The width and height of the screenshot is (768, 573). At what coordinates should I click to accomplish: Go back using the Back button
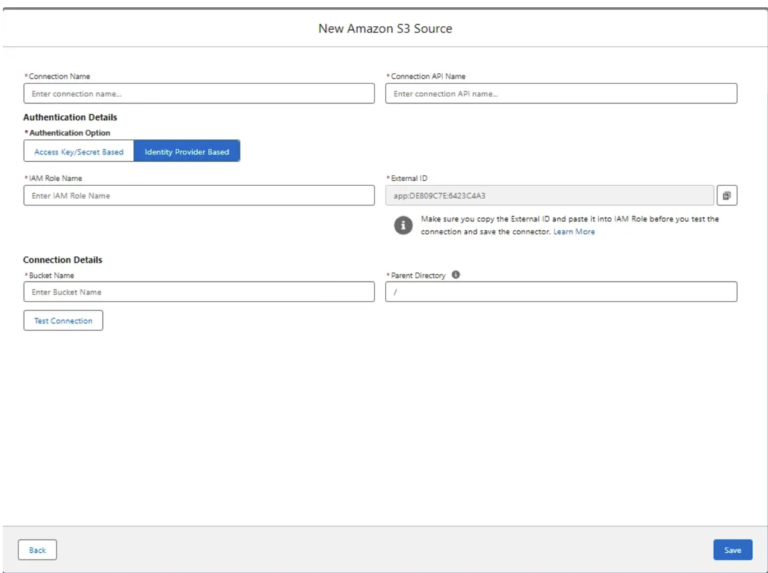point(37,550)
